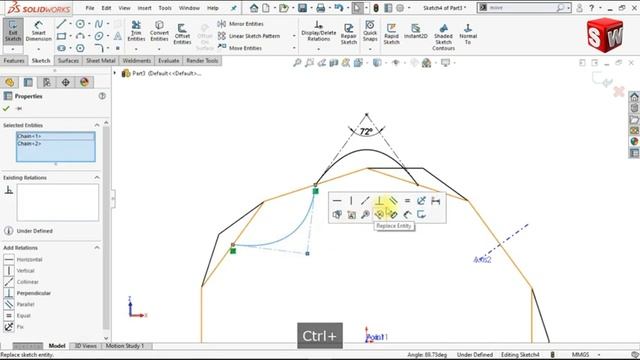
Task: Toggle Shaded Sketch Contours
Action: click(x=443, y=37)
